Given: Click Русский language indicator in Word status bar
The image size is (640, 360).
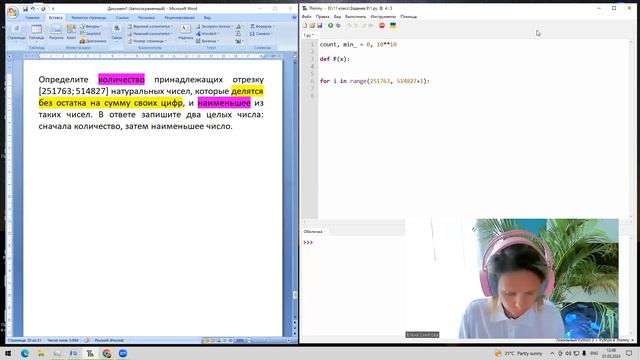Looking at the screenshot, I should pos(109,340).
